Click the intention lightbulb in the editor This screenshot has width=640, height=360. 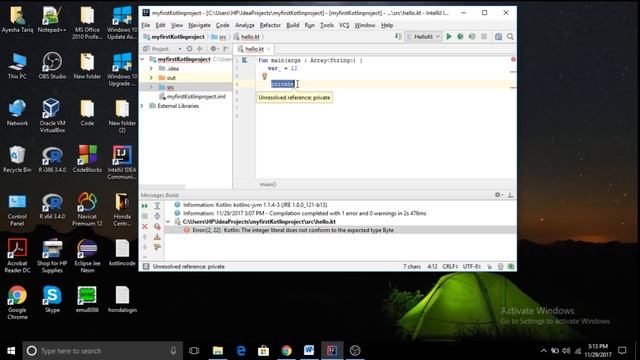(264, 76)
